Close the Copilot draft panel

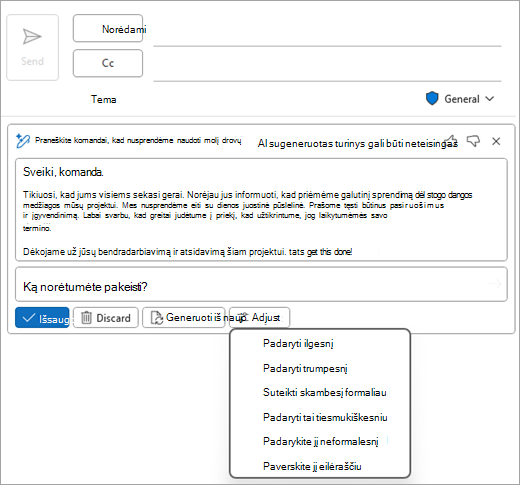(x=496, y=141)
